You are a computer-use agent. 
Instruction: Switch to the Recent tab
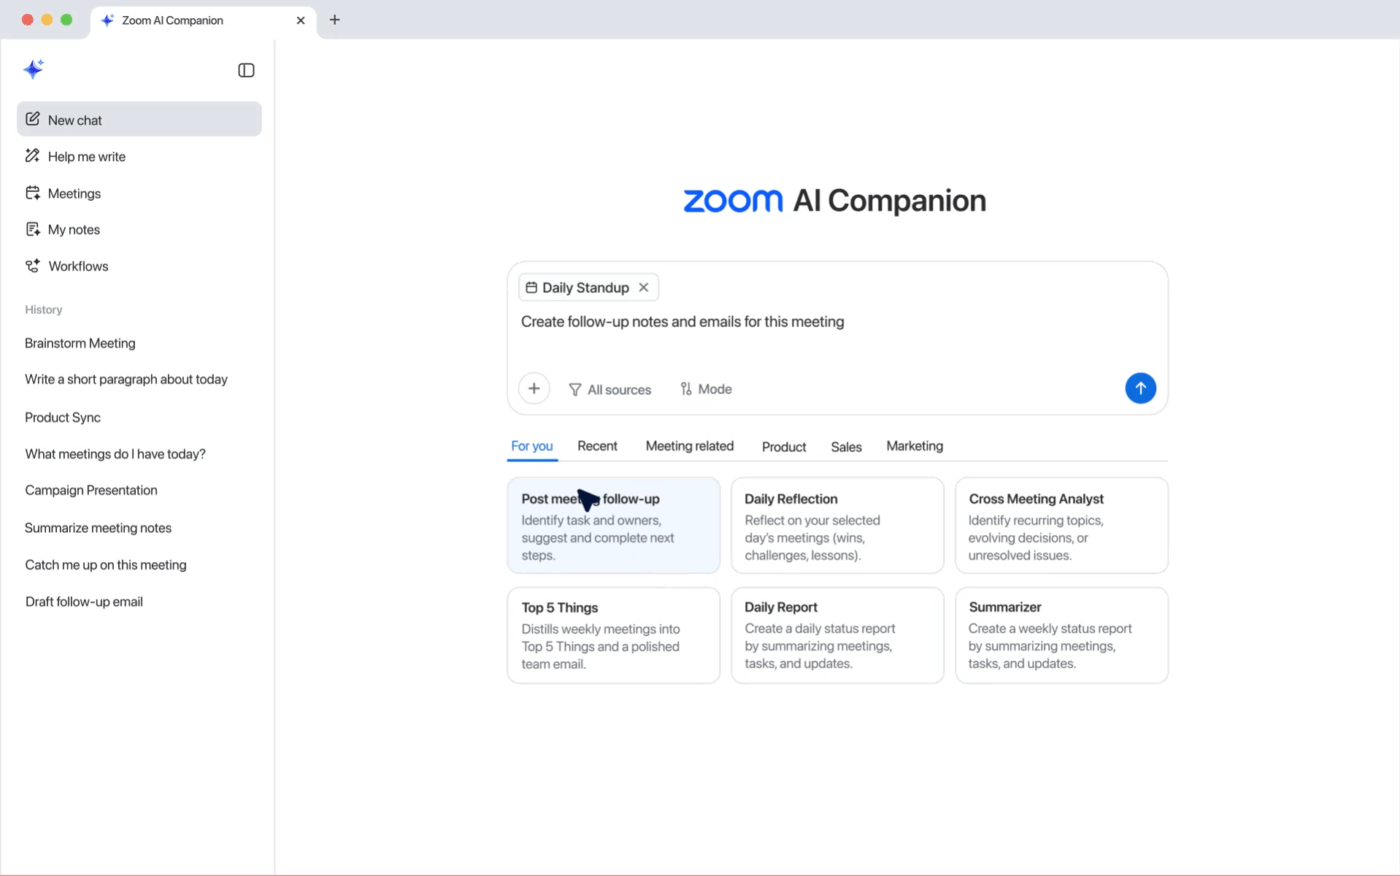click(x=597, y=446)
